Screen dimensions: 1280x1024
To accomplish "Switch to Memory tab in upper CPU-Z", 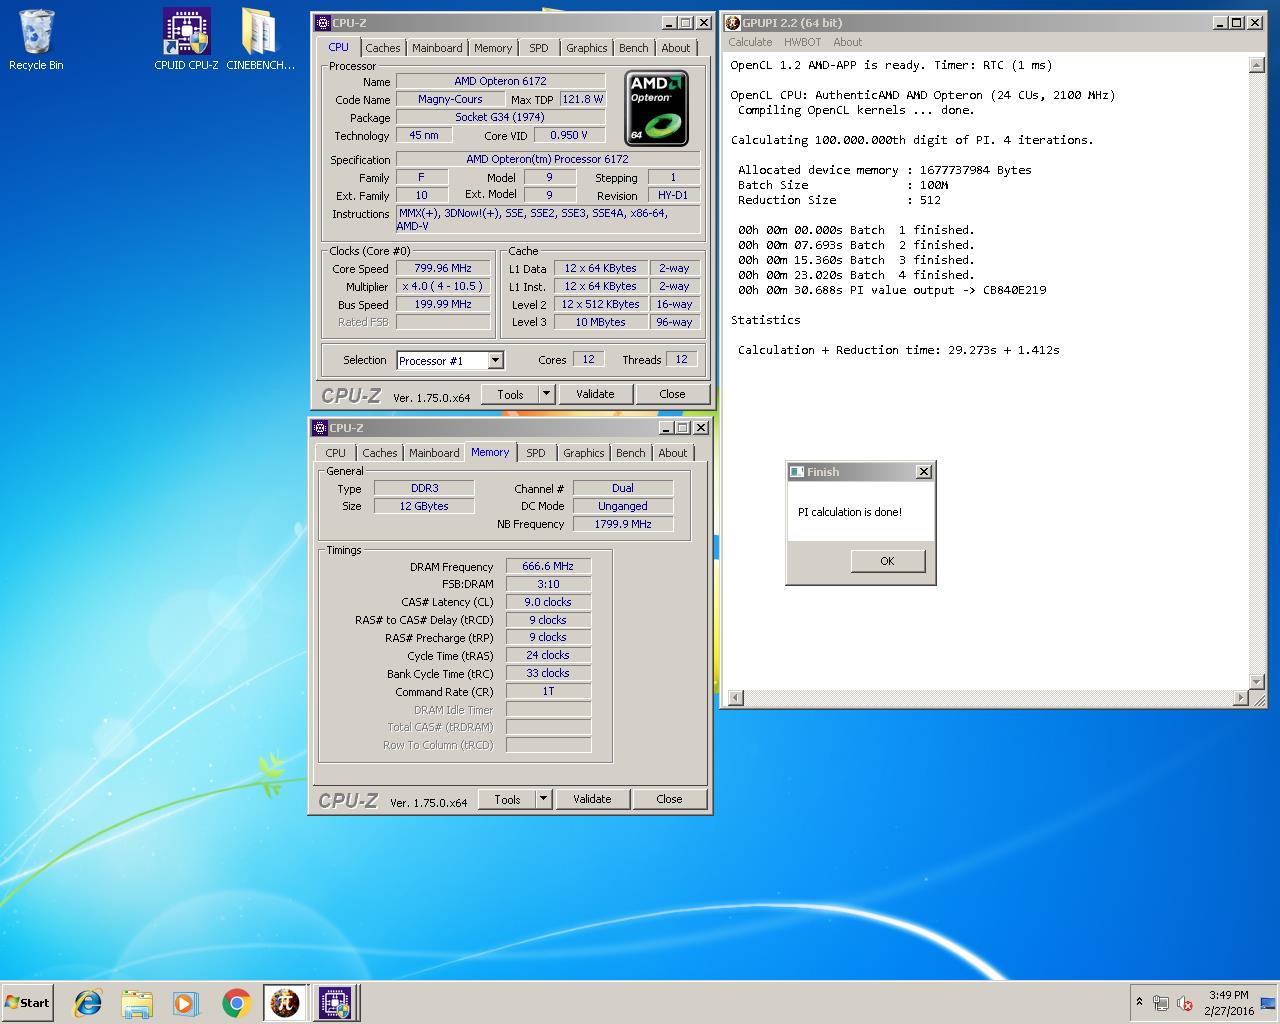I will (493, 48).
